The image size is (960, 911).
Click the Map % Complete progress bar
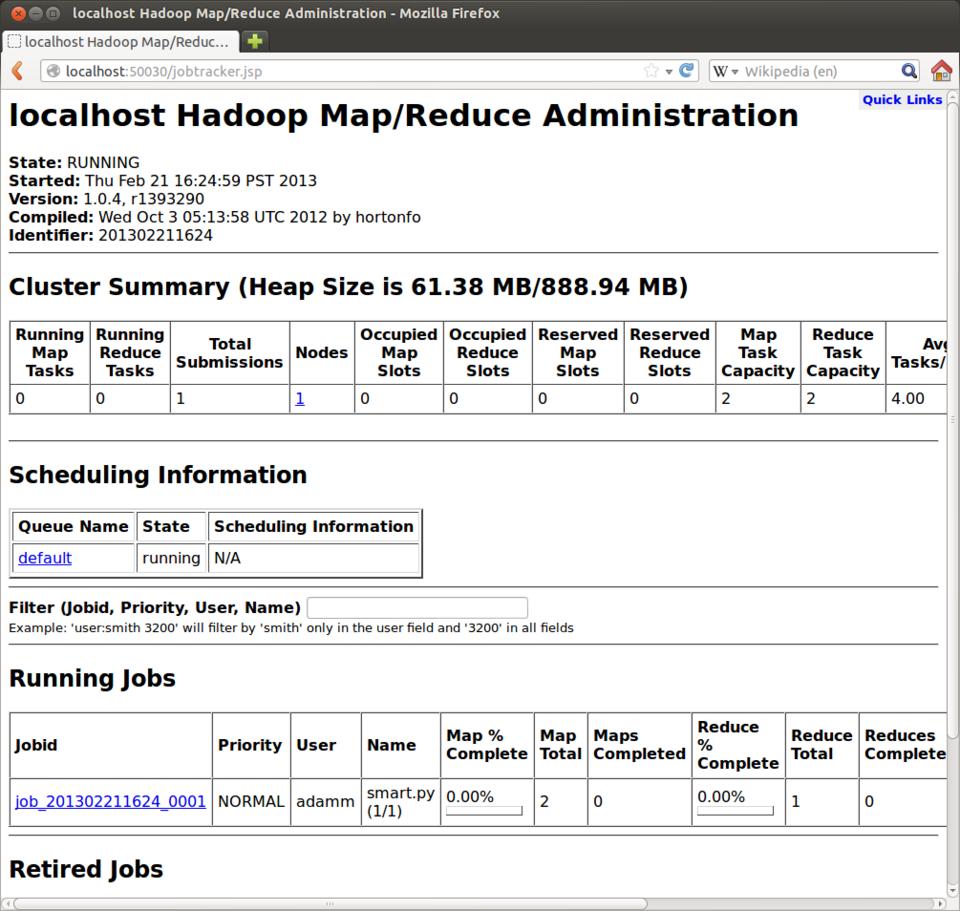pos(484,811)
